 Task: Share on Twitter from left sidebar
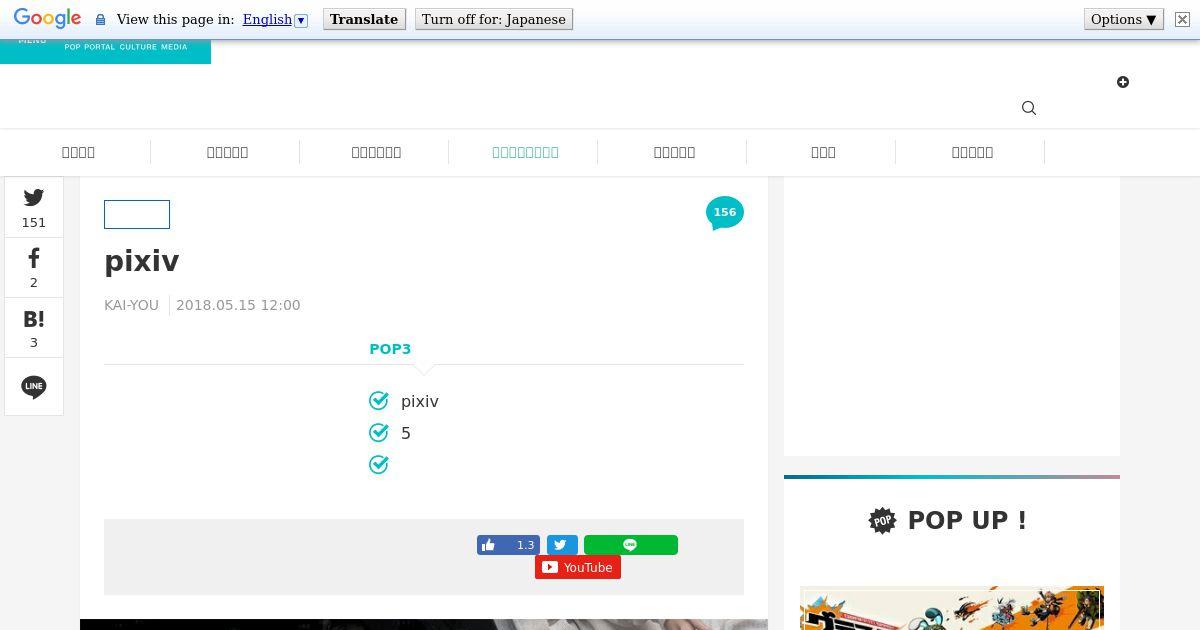[34, 207]
